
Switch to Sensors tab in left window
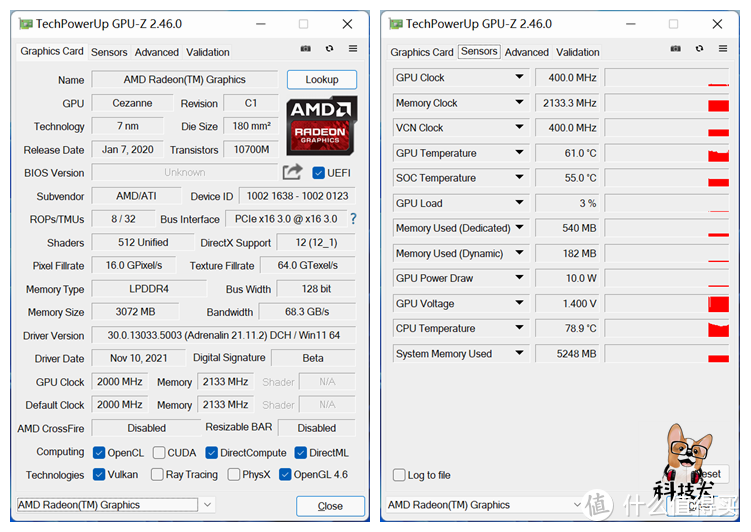click(109, 52)
